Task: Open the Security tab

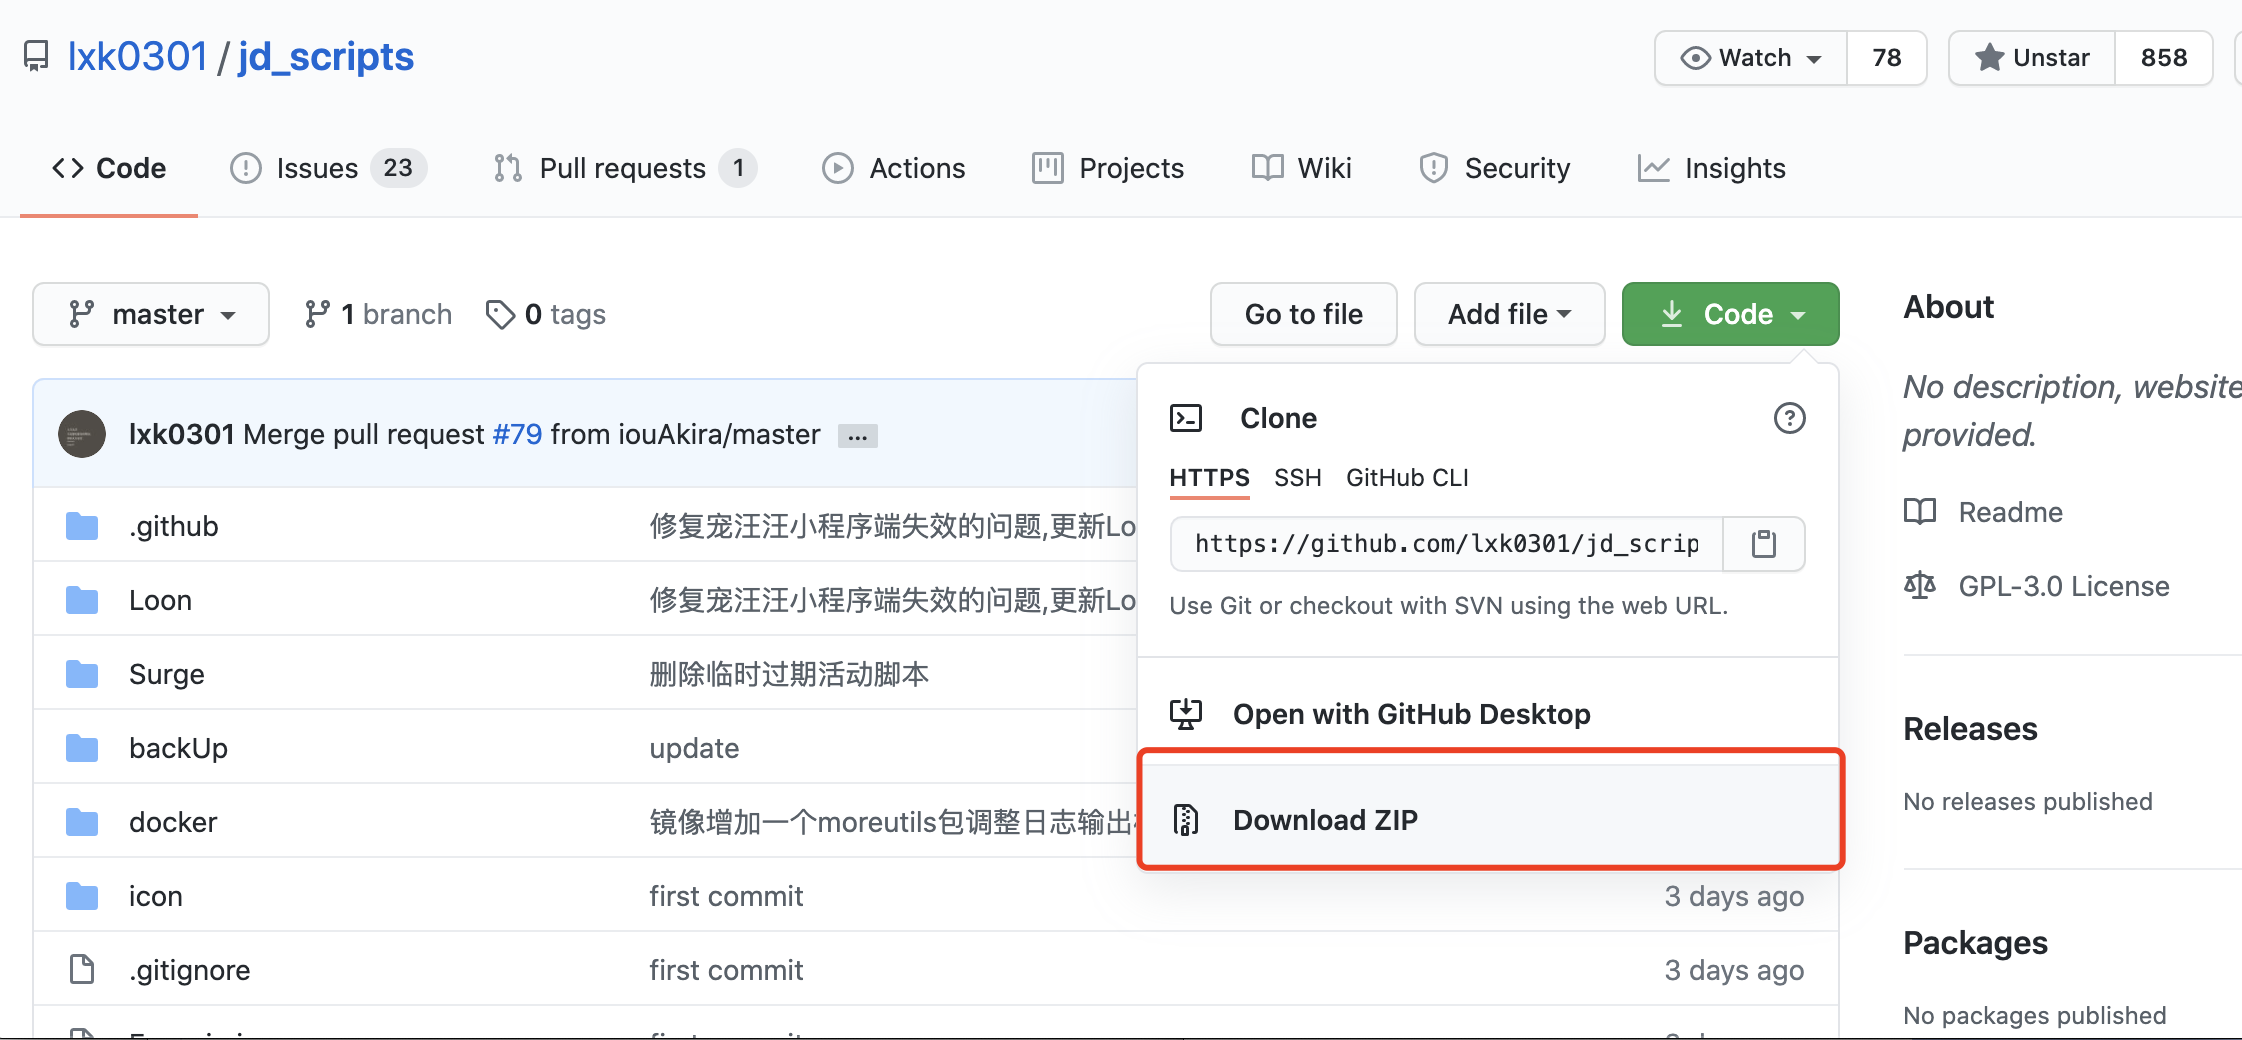Action: (1494, 168)
